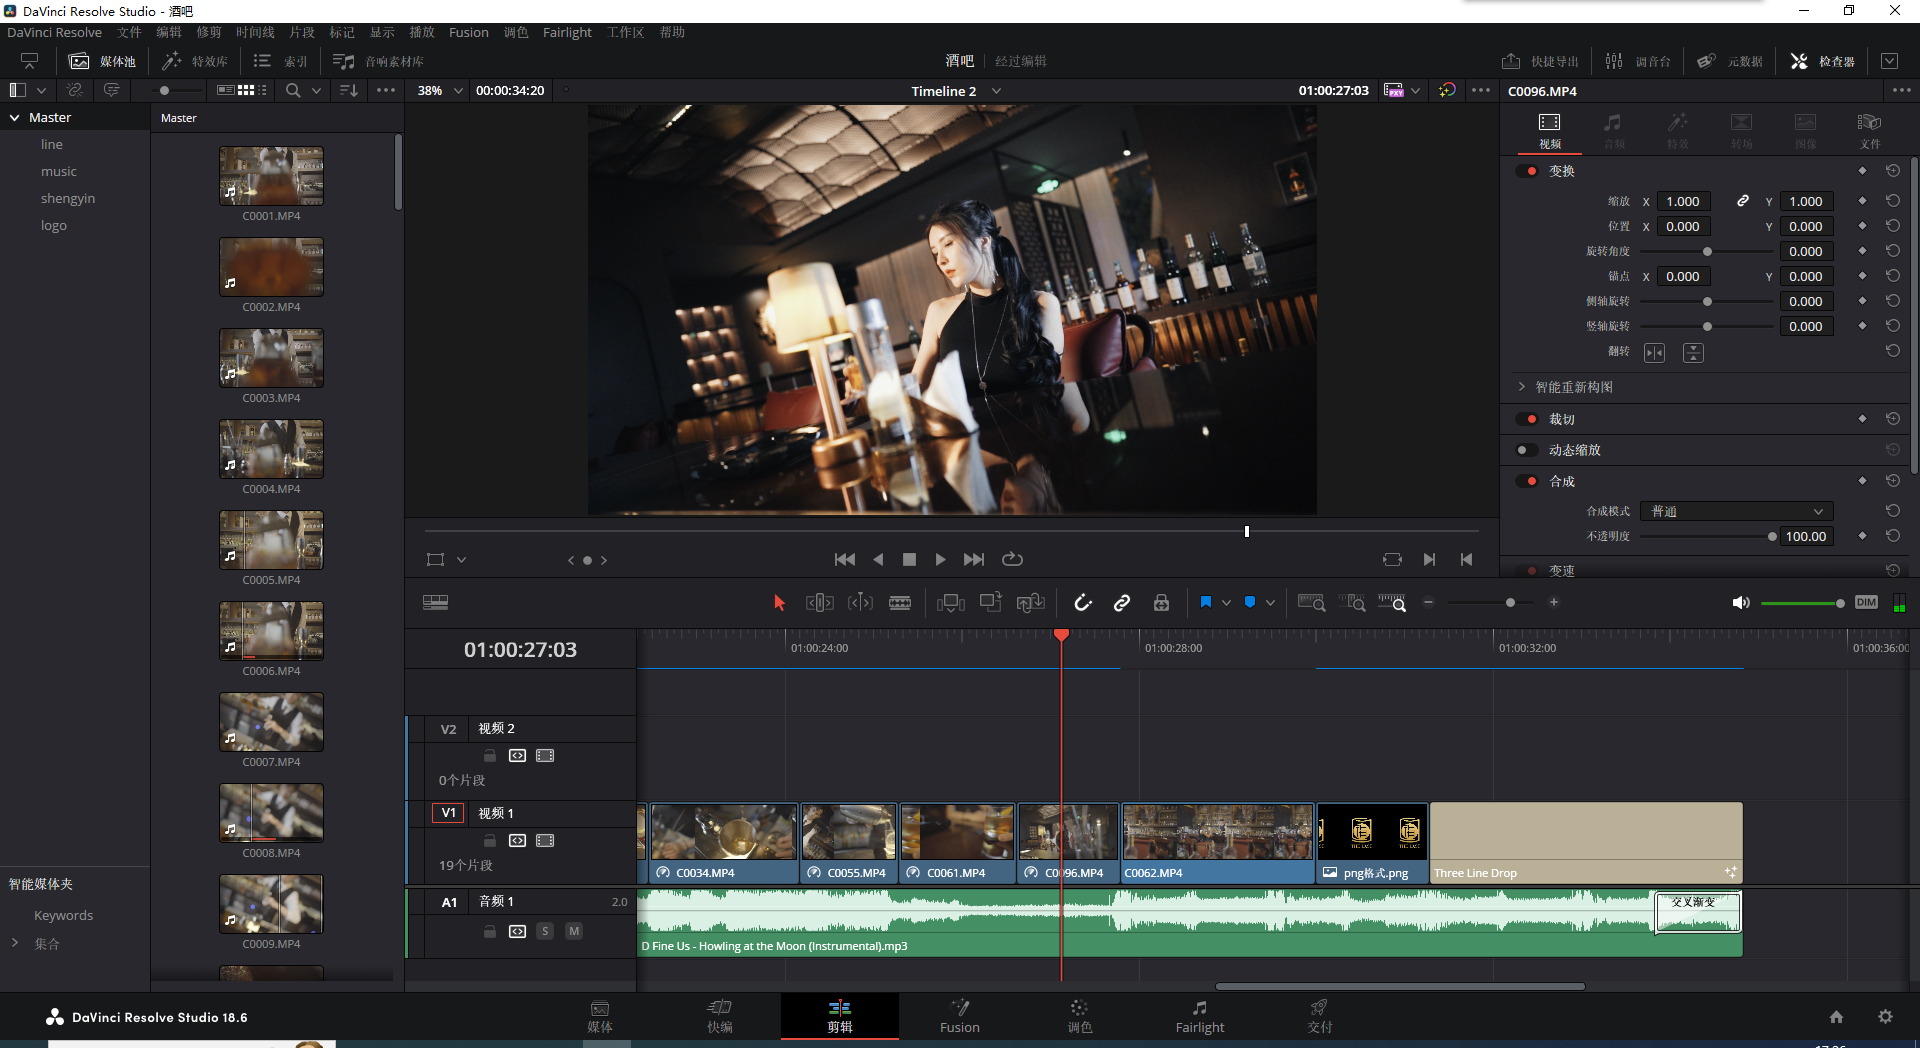Jump to first frame in viewer

(845, 560)
